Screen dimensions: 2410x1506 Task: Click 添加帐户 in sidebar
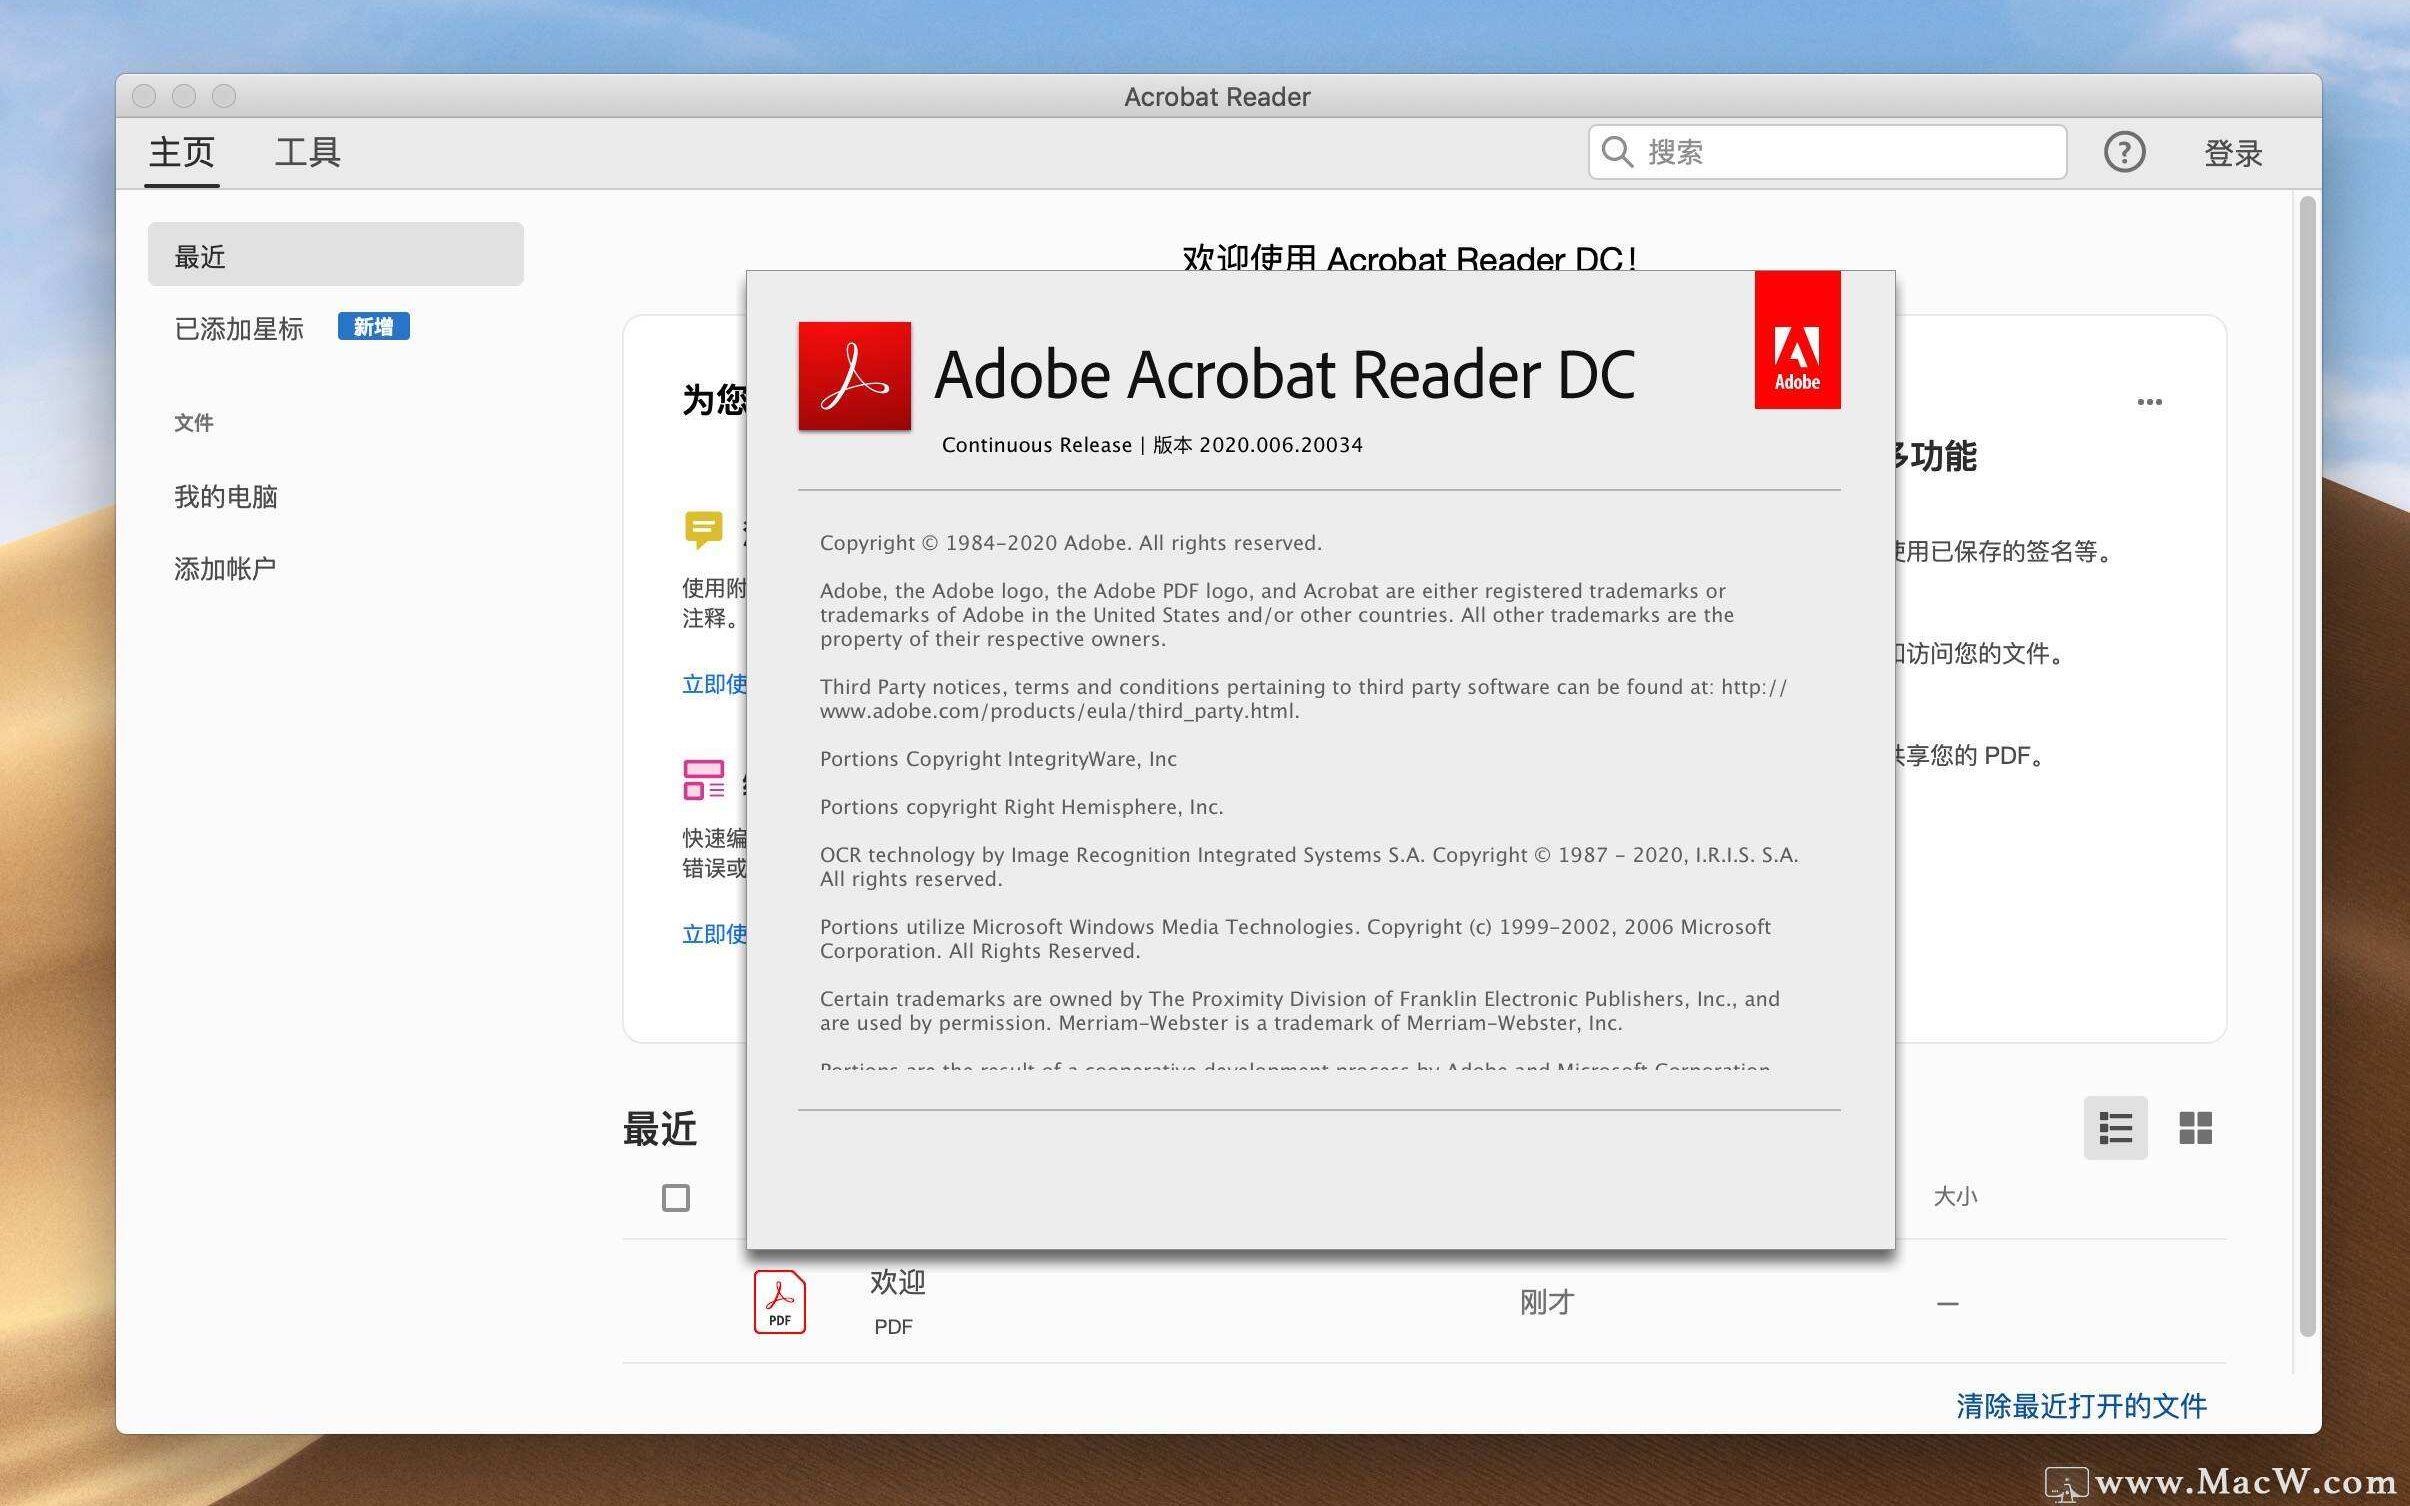[225, 568]
